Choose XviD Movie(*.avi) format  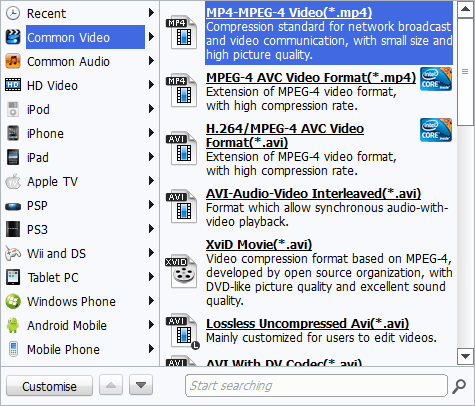(x=259, y=245)
